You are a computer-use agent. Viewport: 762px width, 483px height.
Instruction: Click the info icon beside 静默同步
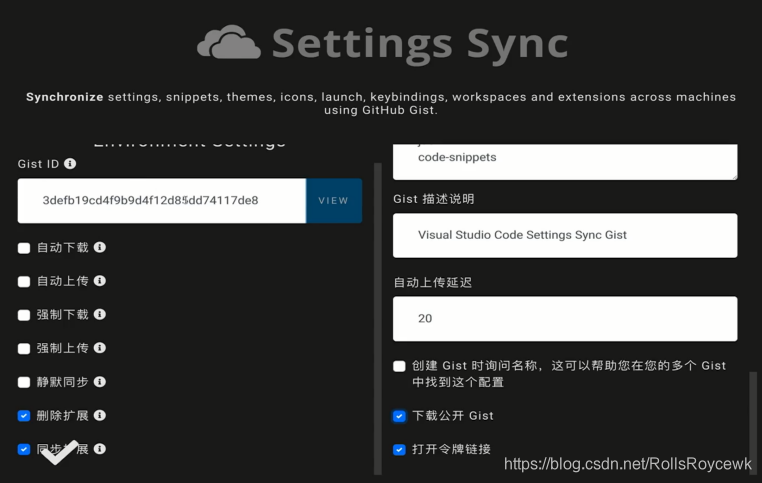[x=100, y=382]
